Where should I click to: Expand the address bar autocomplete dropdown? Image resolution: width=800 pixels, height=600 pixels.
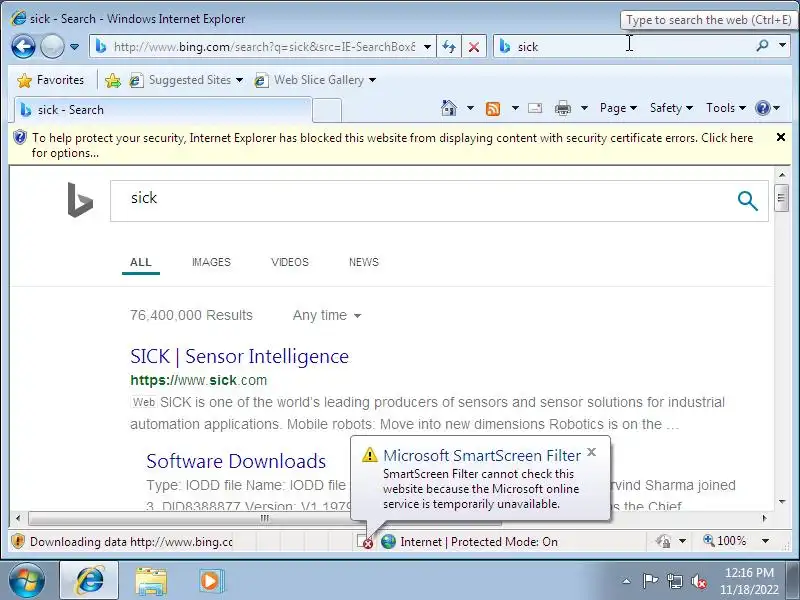coord(428,47)
